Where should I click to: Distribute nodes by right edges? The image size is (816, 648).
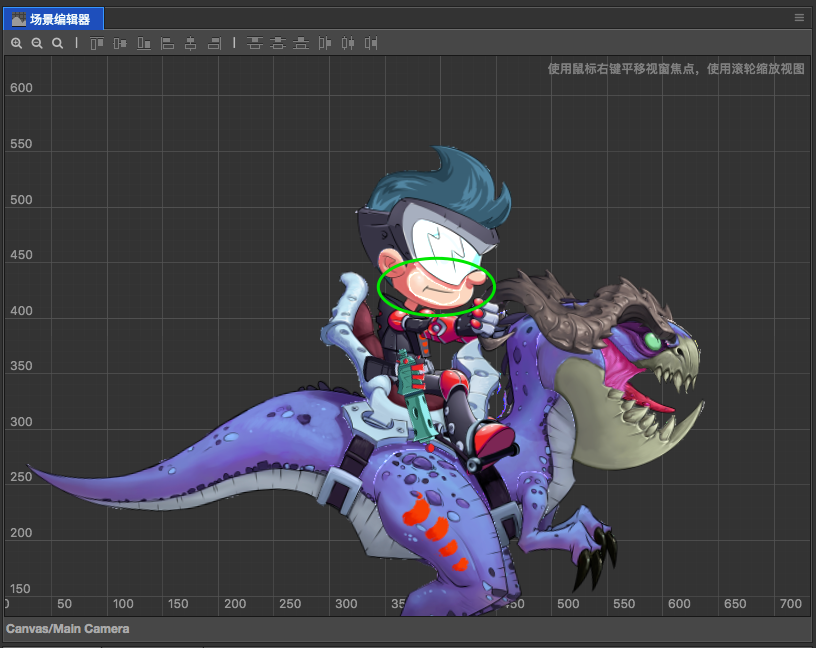(371, 43)
